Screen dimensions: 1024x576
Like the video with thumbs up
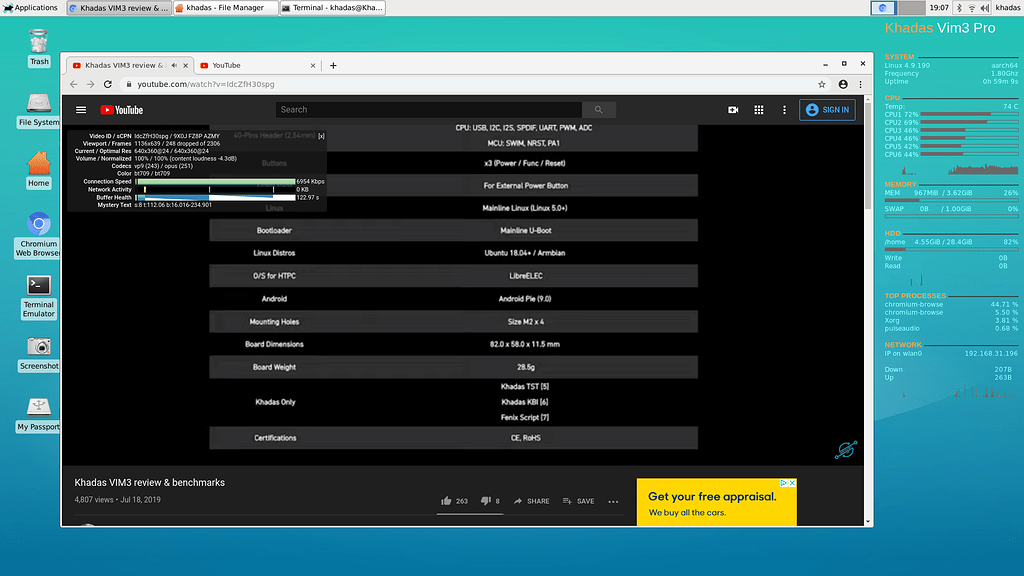click(x=446, y=501)
